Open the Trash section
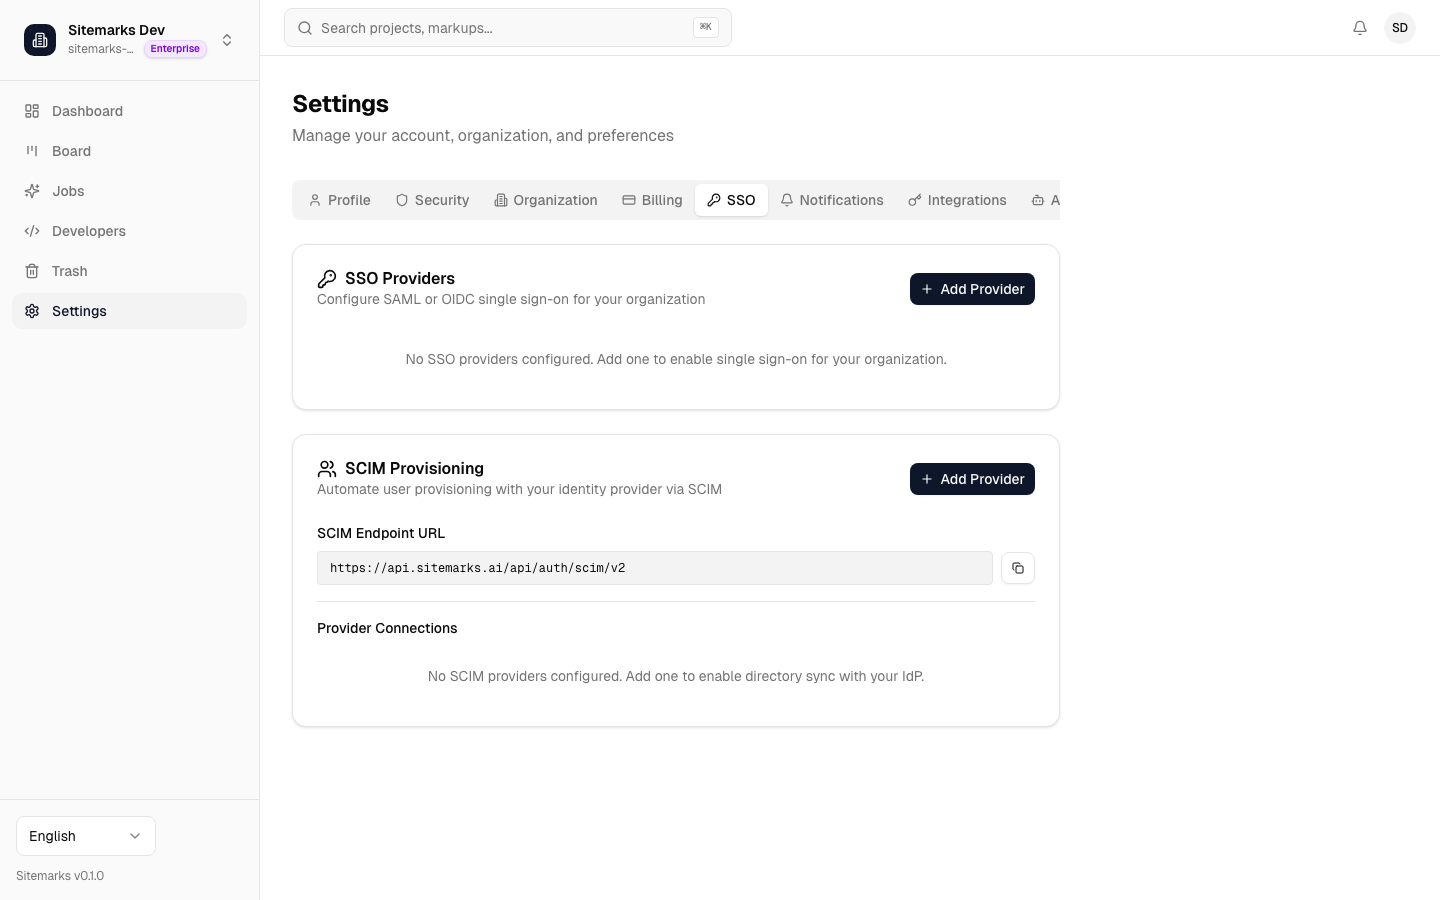 point(69,271)
